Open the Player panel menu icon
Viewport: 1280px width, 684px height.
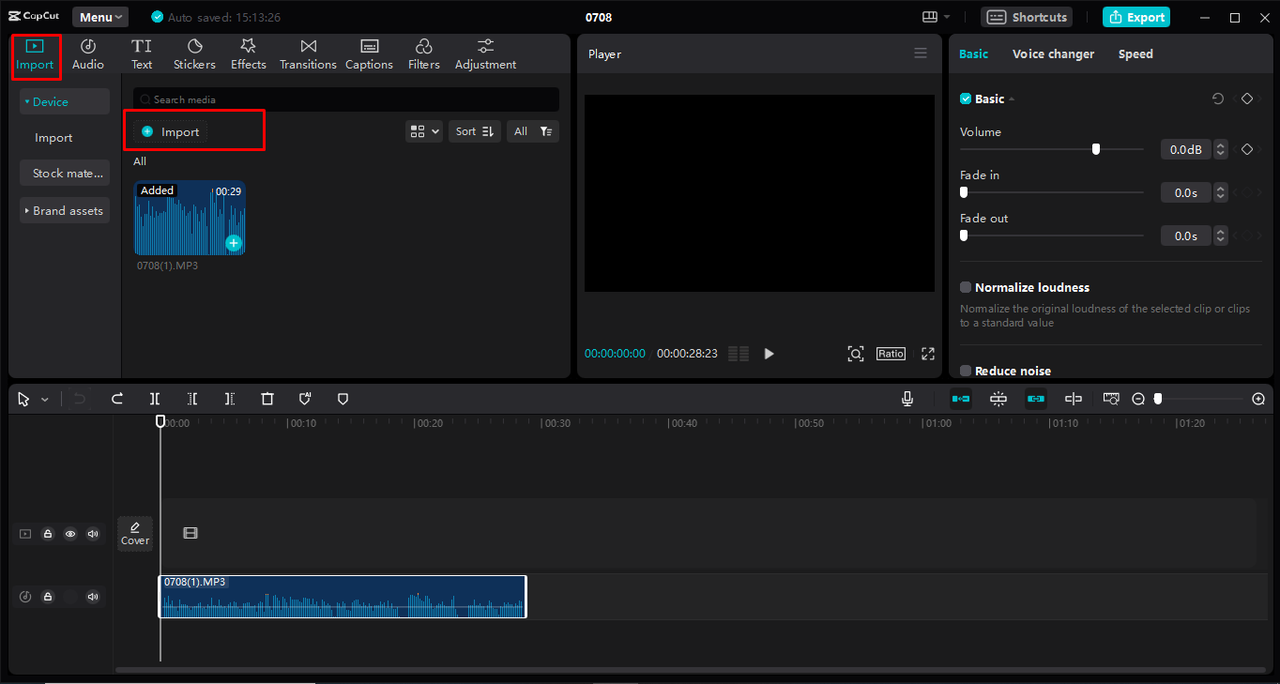(x=921, y=54)
